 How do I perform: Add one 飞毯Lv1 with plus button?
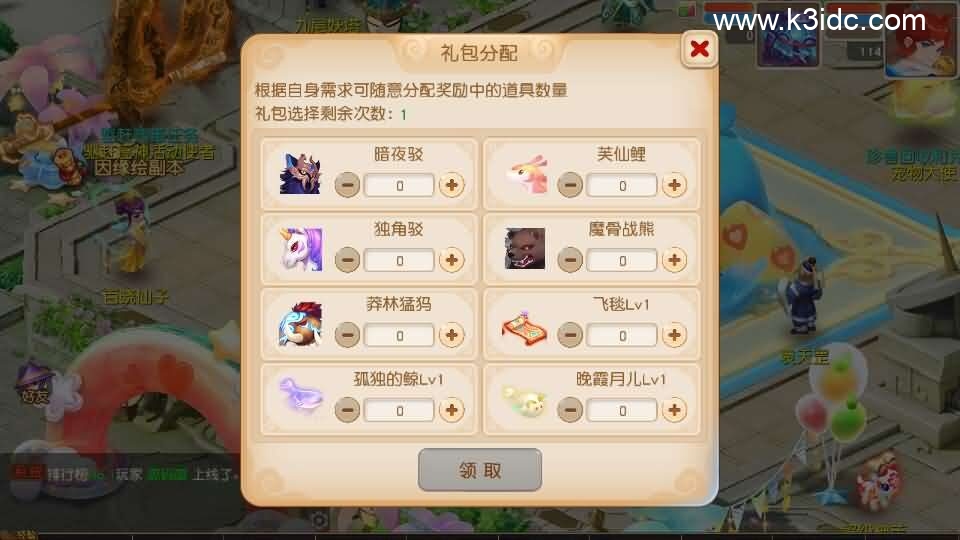[x=674, y=335]
